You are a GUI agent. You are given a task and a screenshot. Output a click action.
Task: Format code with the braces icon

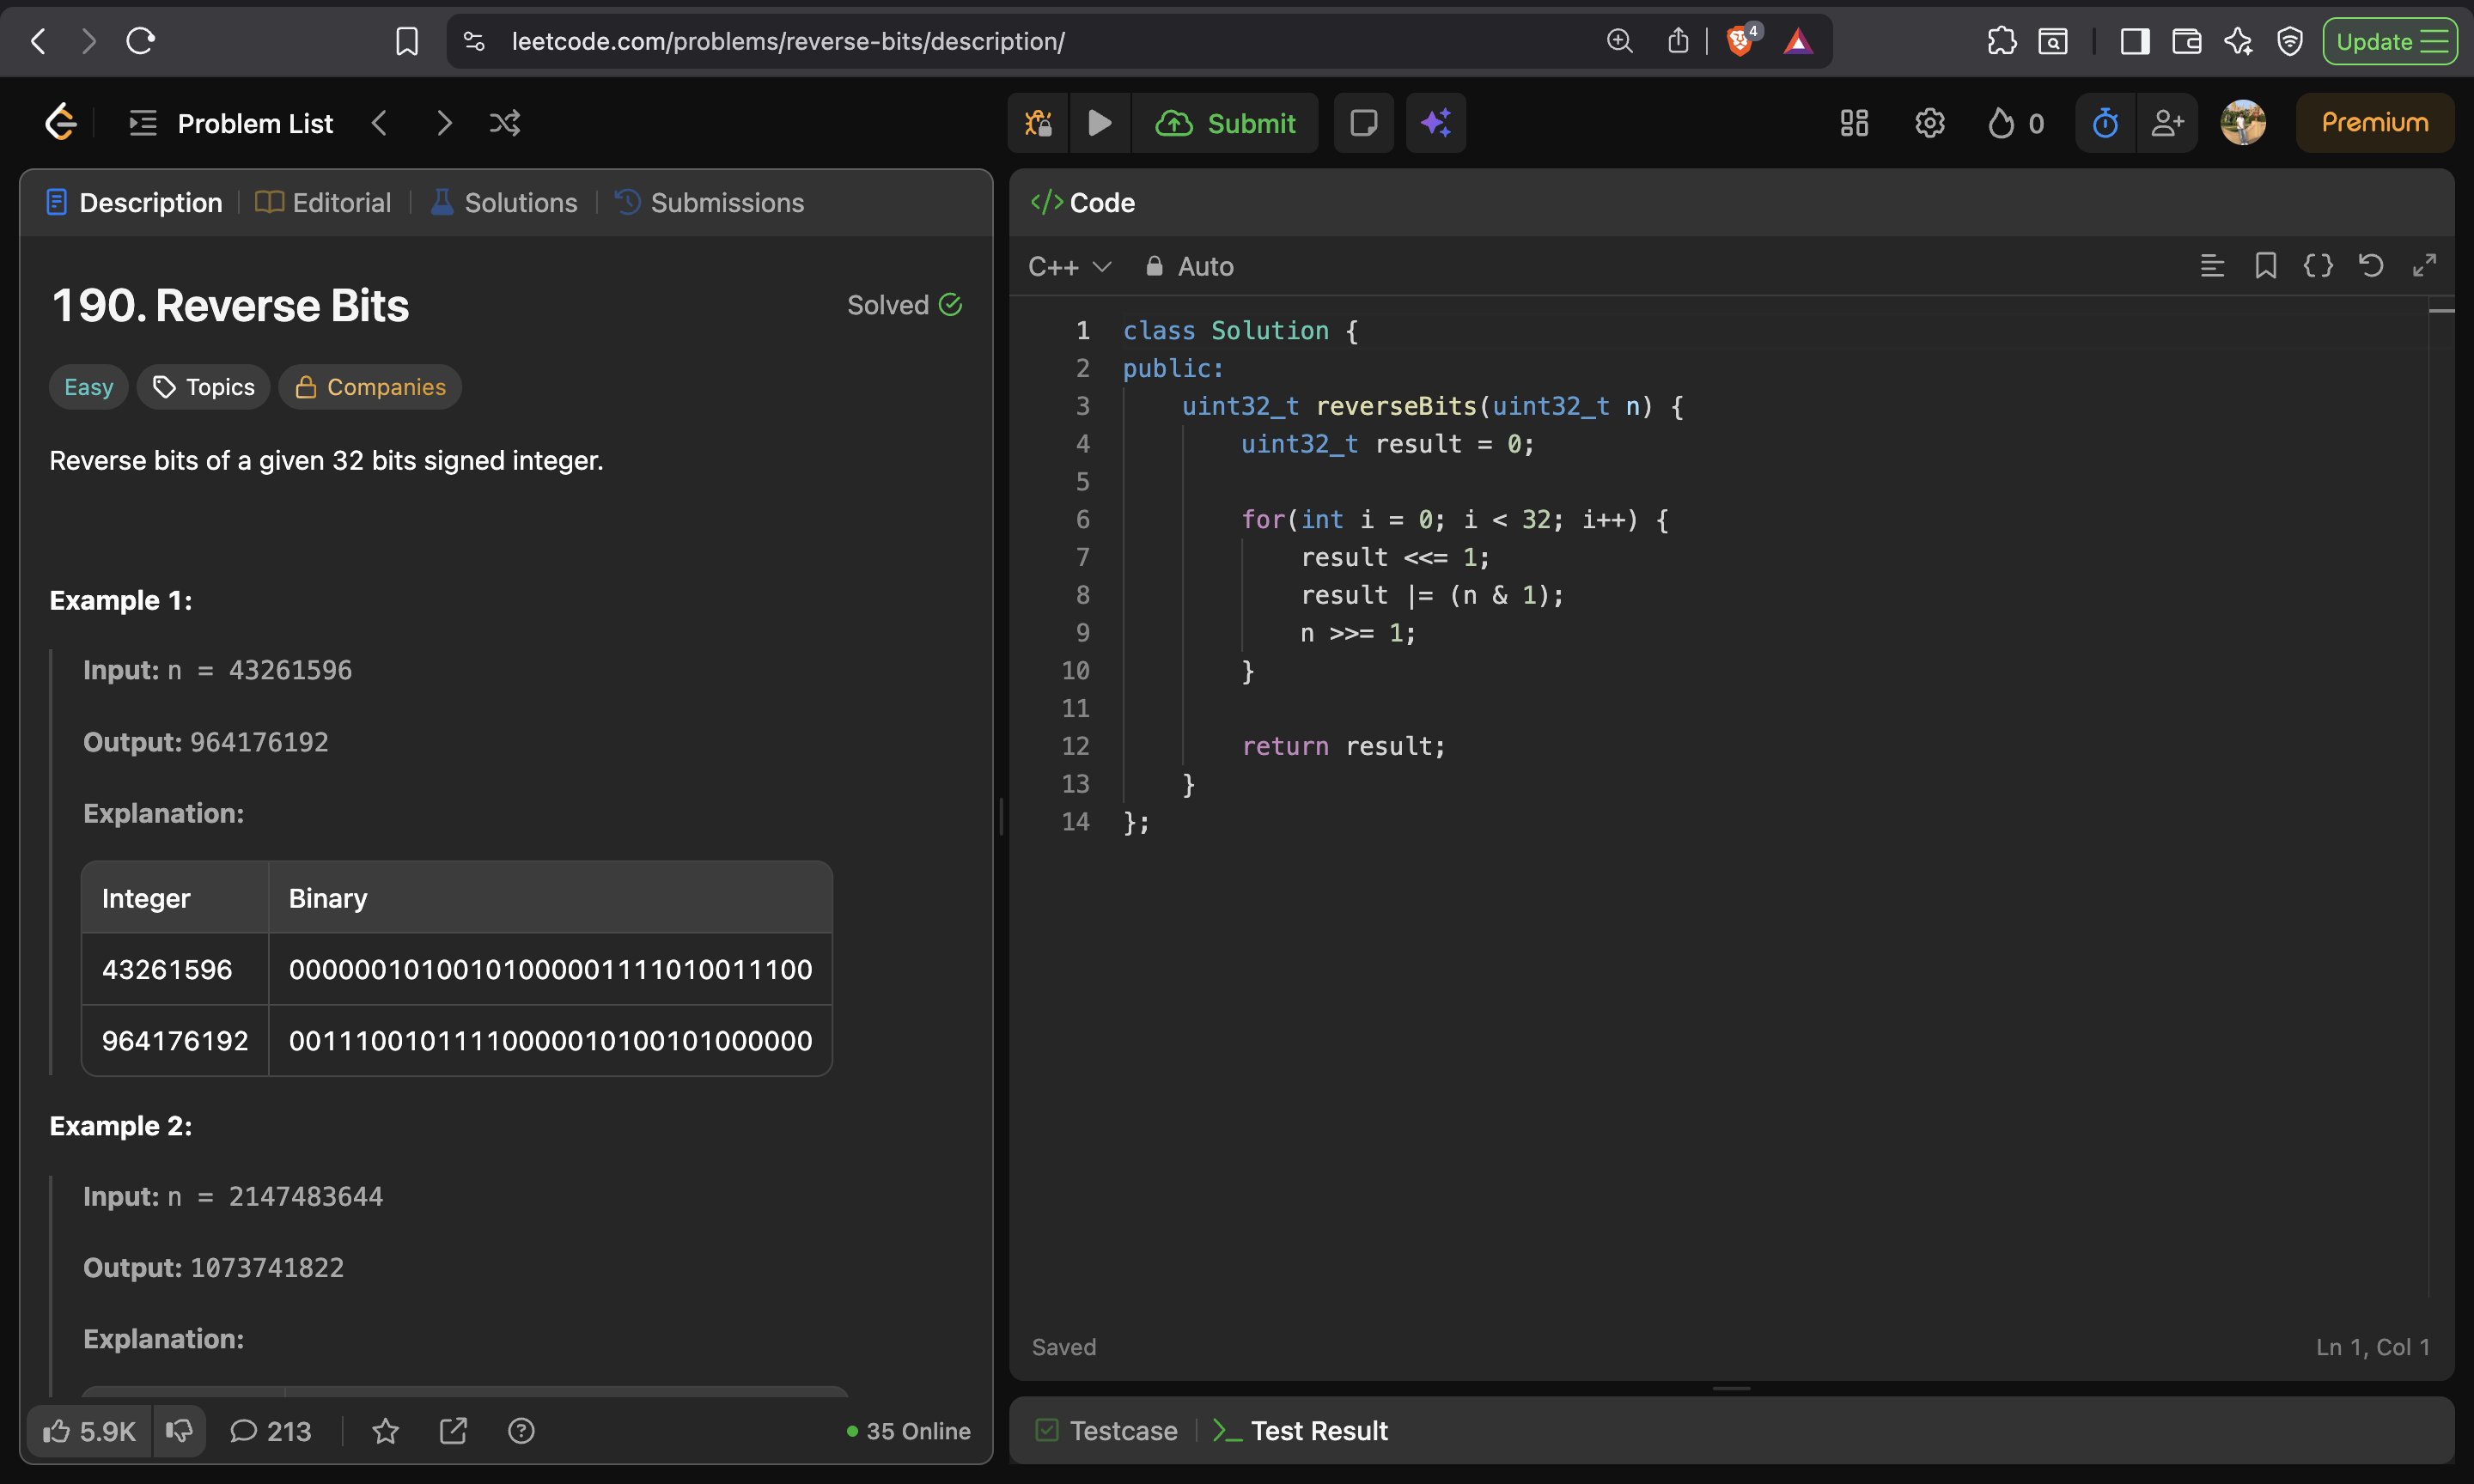[x=2317, y=266]
